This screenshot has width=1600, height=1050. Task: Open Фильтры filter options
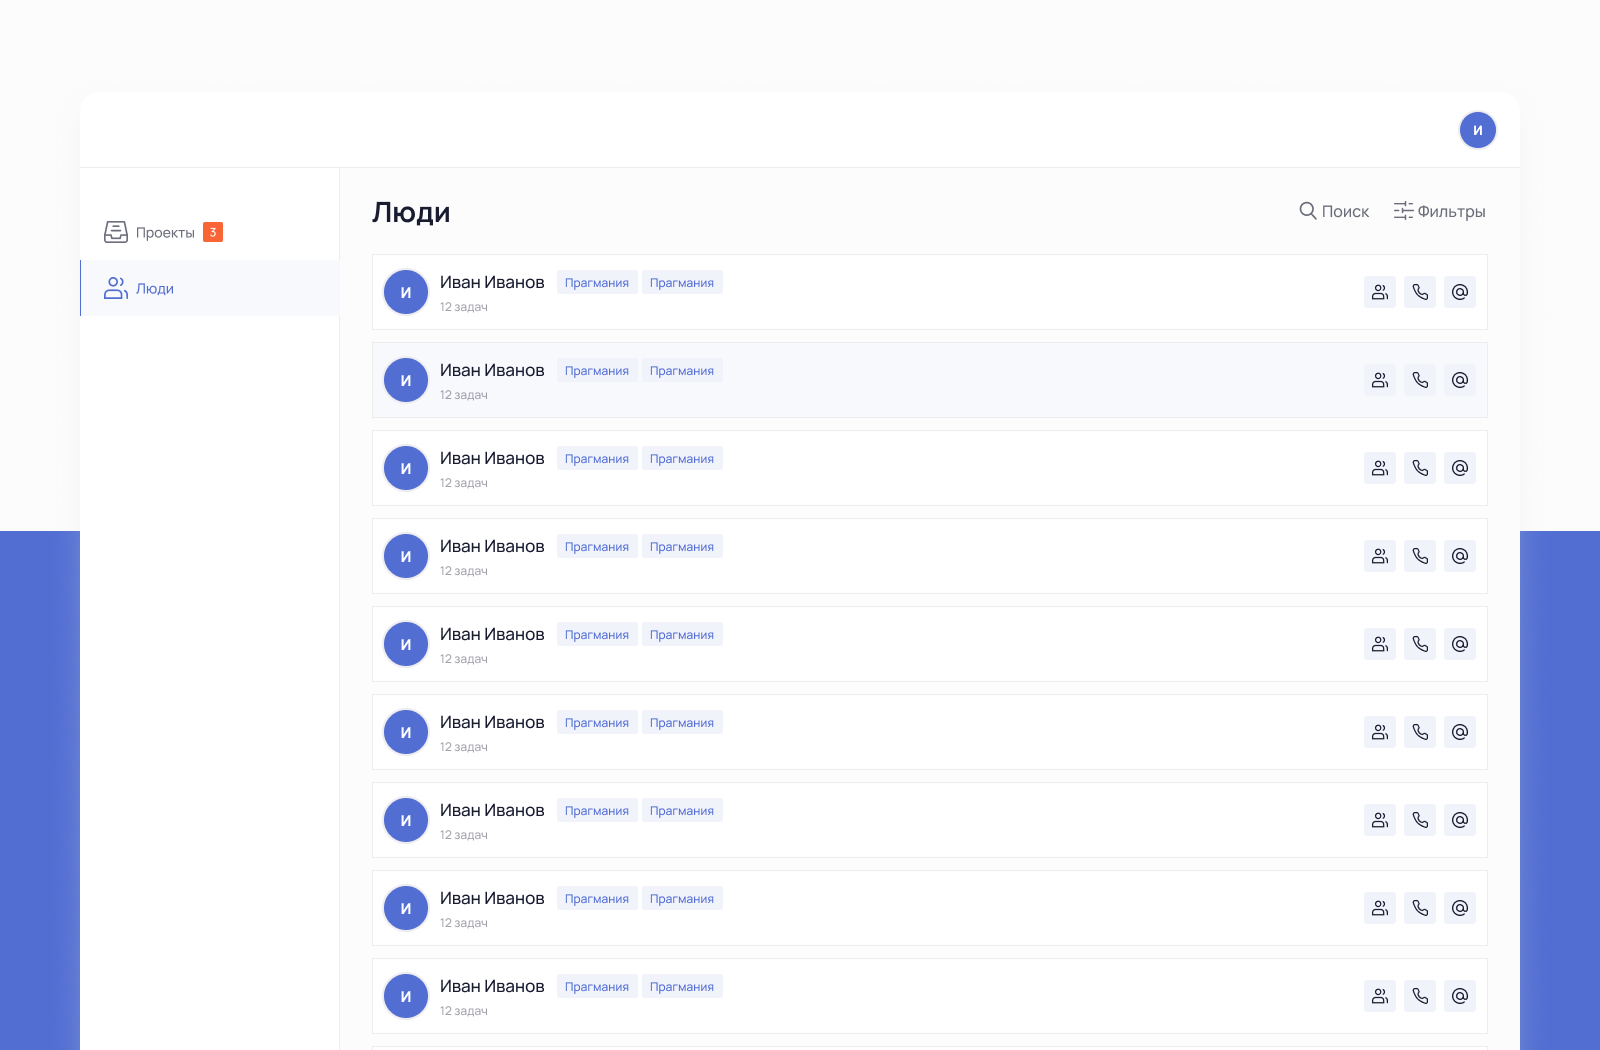click(1439, 211)
